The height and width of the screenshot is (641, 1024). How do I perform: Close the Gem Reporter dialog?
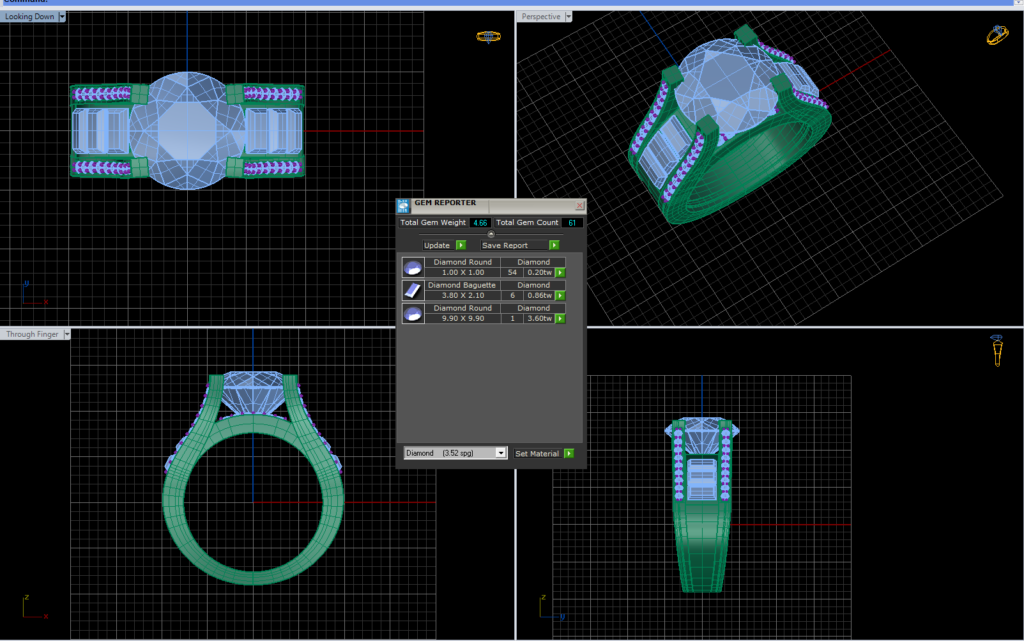click(x=579, y=206)
